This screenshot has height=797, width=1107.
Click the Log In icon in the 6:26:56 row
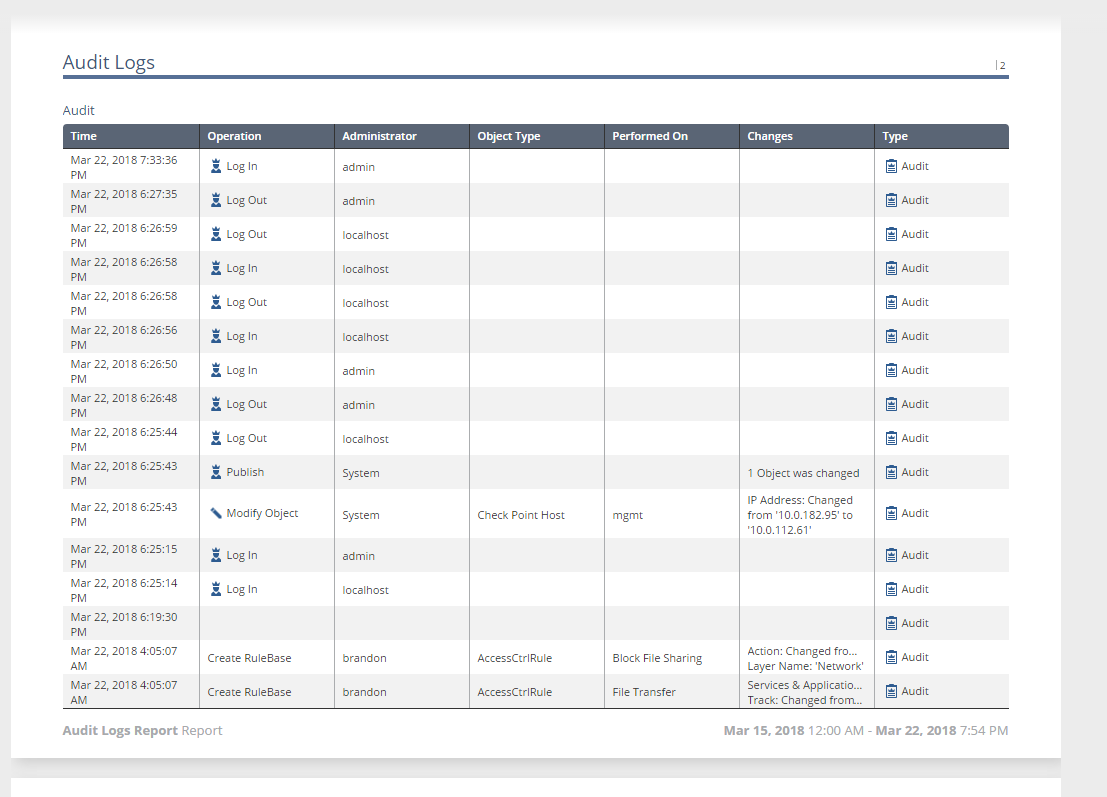click(x=216, y=336)
